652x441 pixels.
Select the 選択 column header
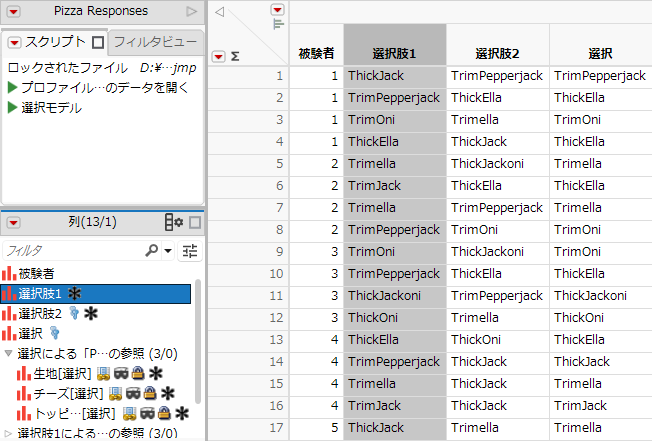[600, 45]
